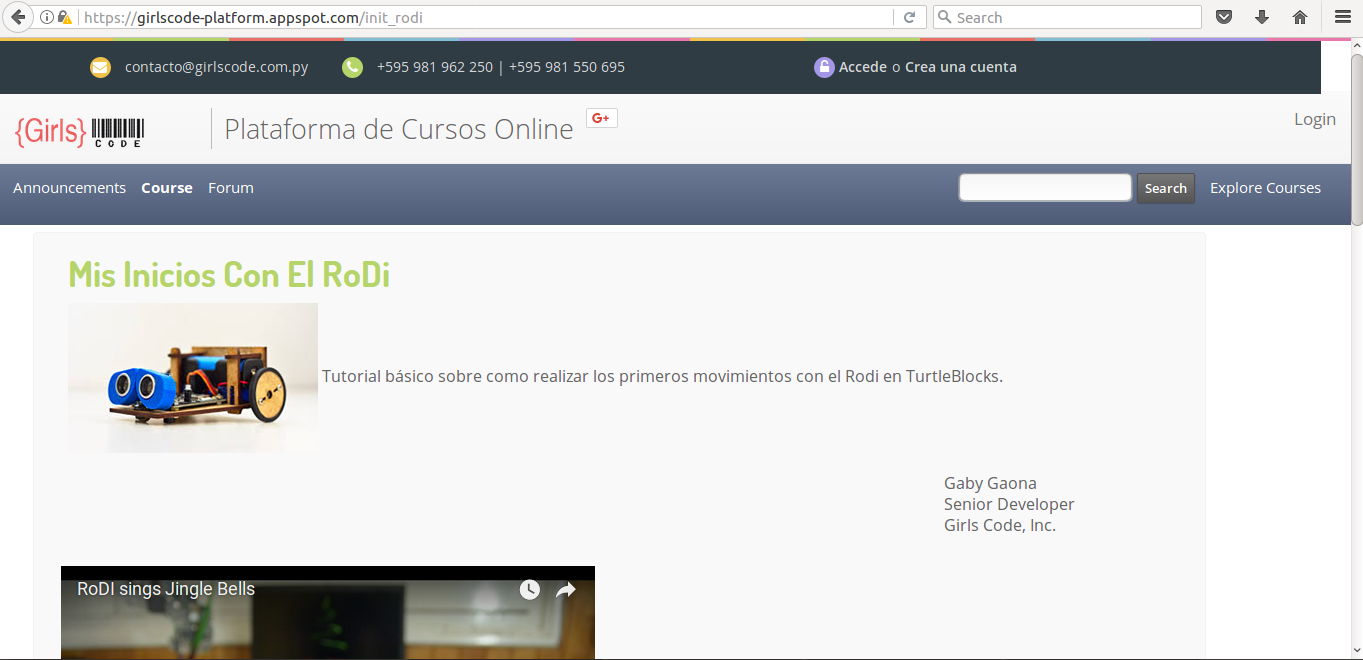Click the instructor name Gaby Gaona

[x=990, y=483]
